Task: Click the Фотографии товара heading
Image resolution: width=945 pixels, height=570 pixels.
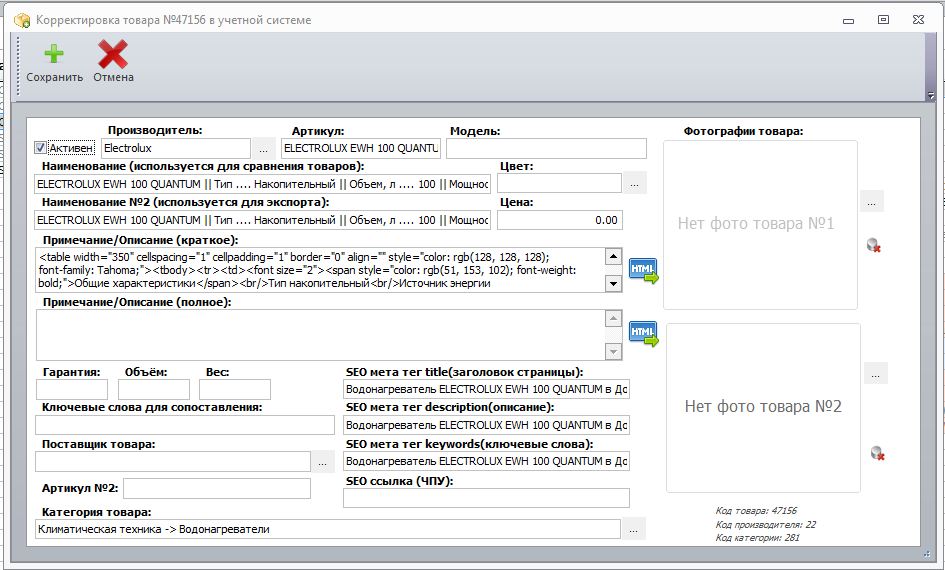Action: pyautogui.click(x=743, y=131)
